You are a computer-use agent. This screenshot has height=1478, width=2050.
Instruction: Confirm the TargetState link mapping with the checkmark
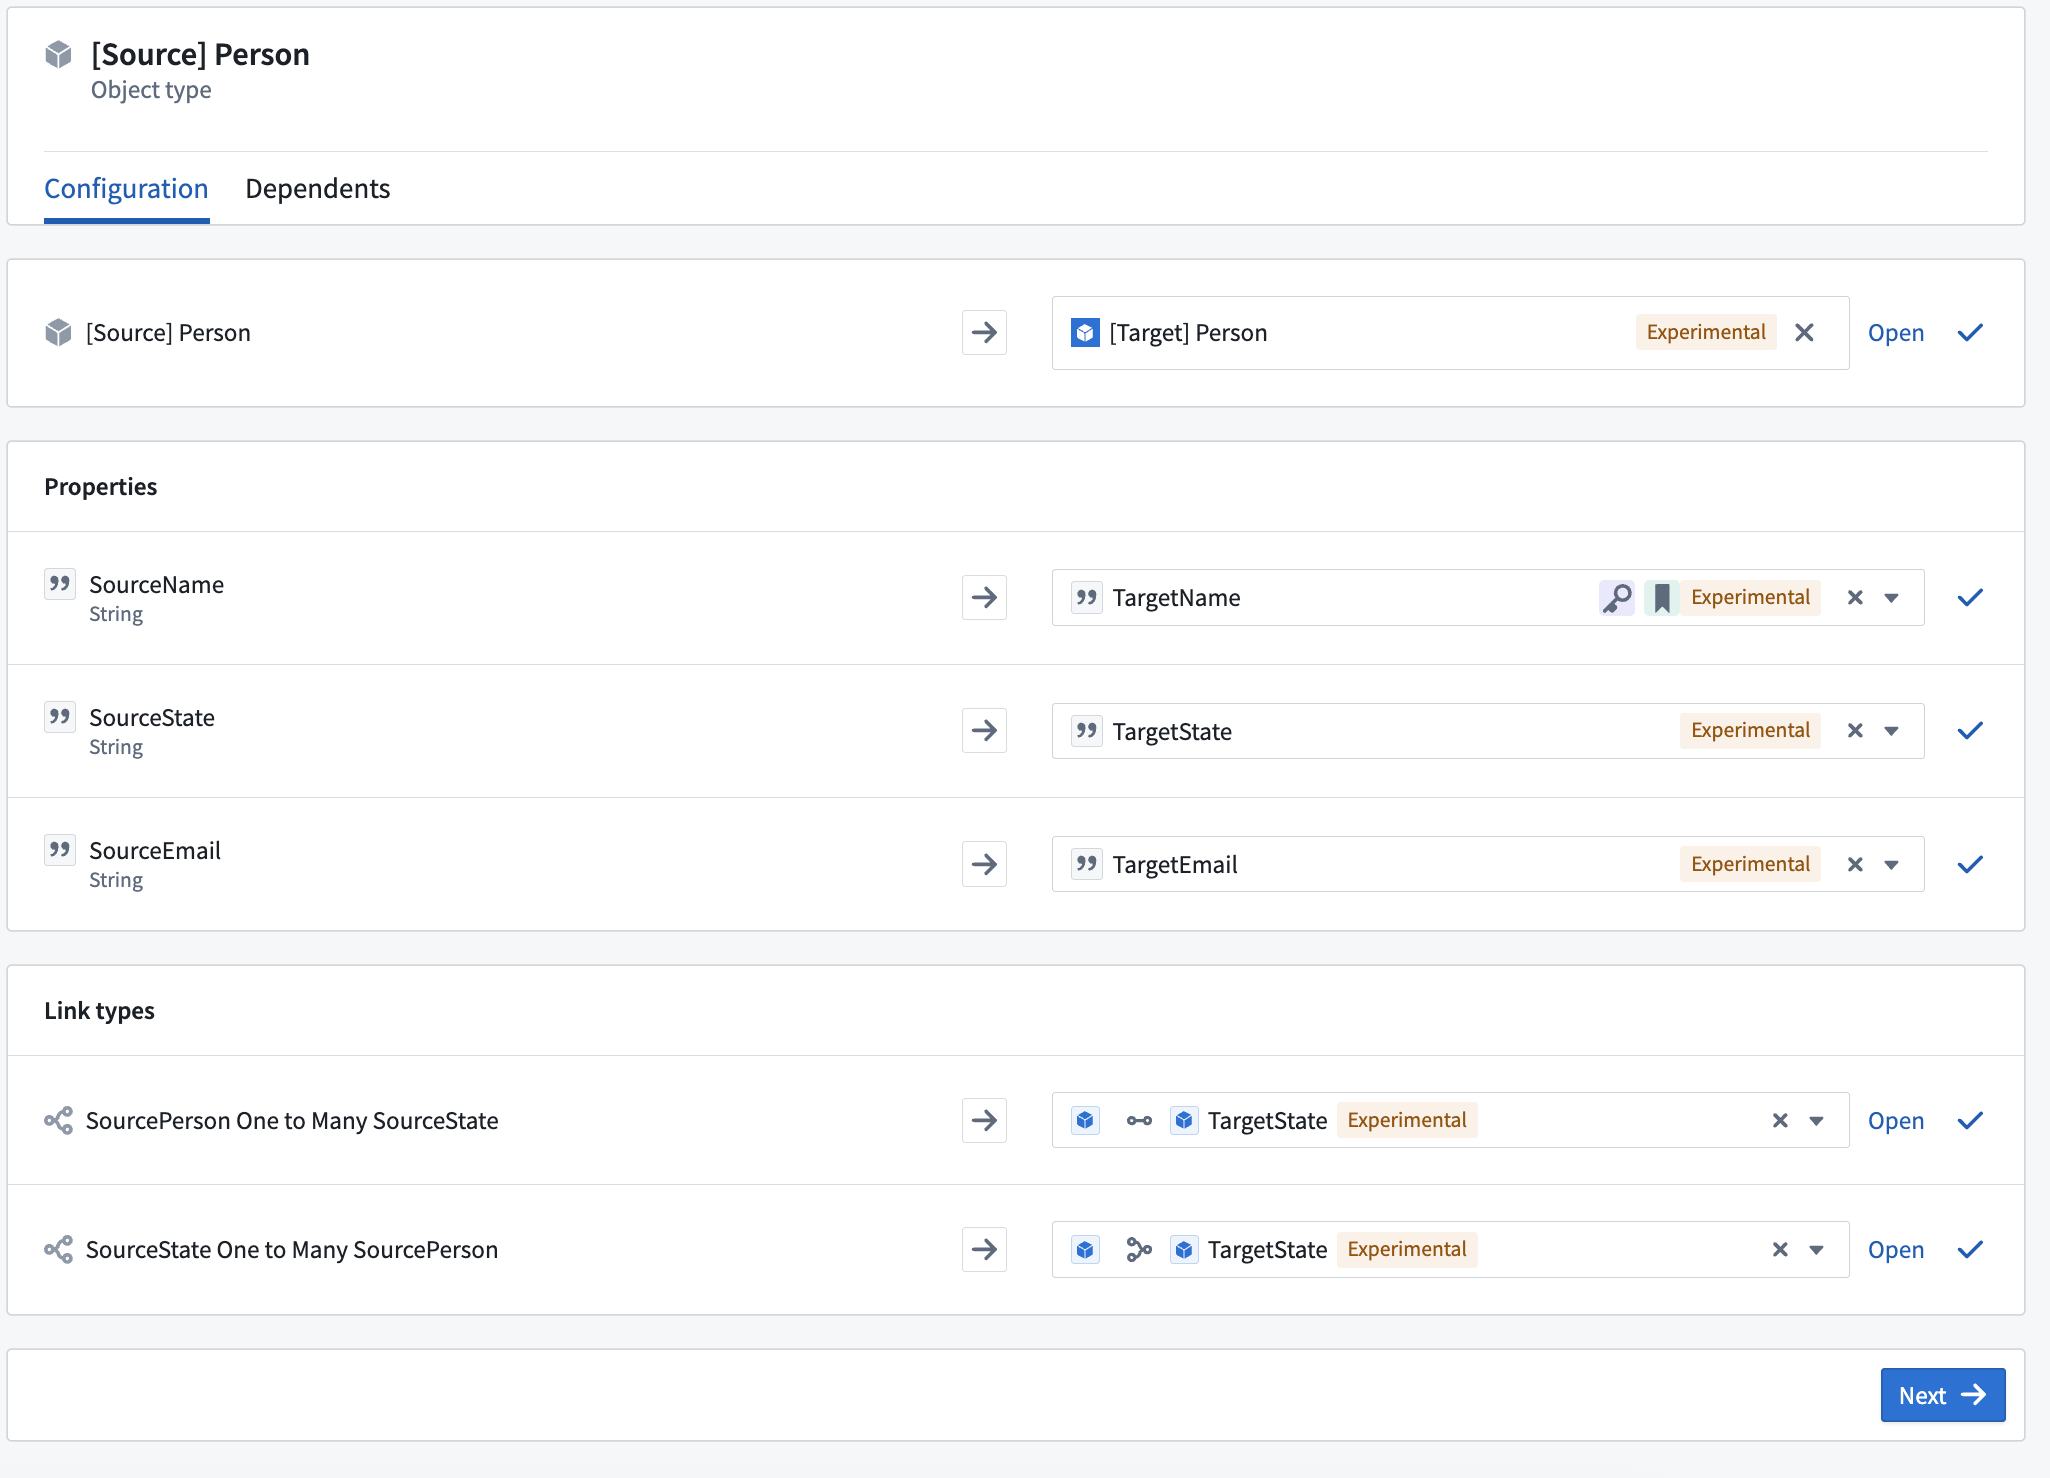[x=1969, y=1120]
